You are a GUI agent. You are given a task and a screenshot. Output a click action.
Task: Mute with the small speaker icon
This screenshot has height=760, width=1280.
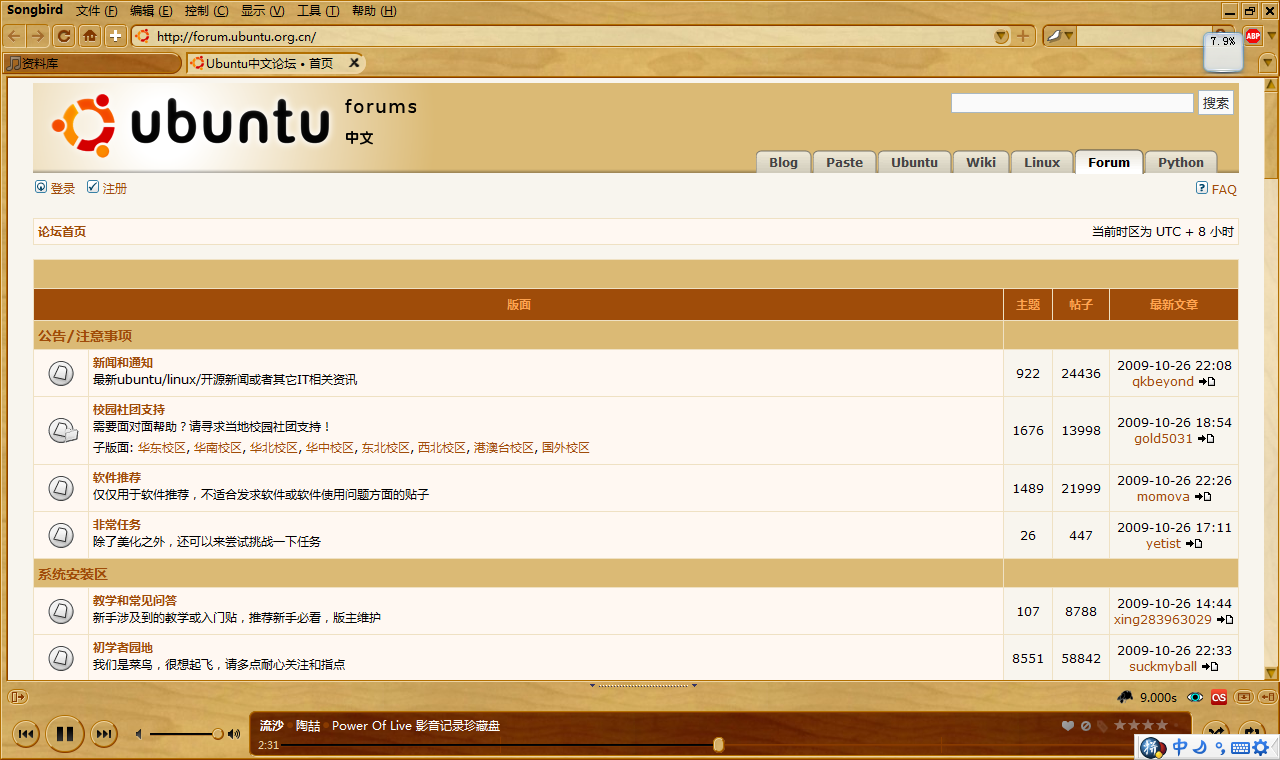(139, 734)
